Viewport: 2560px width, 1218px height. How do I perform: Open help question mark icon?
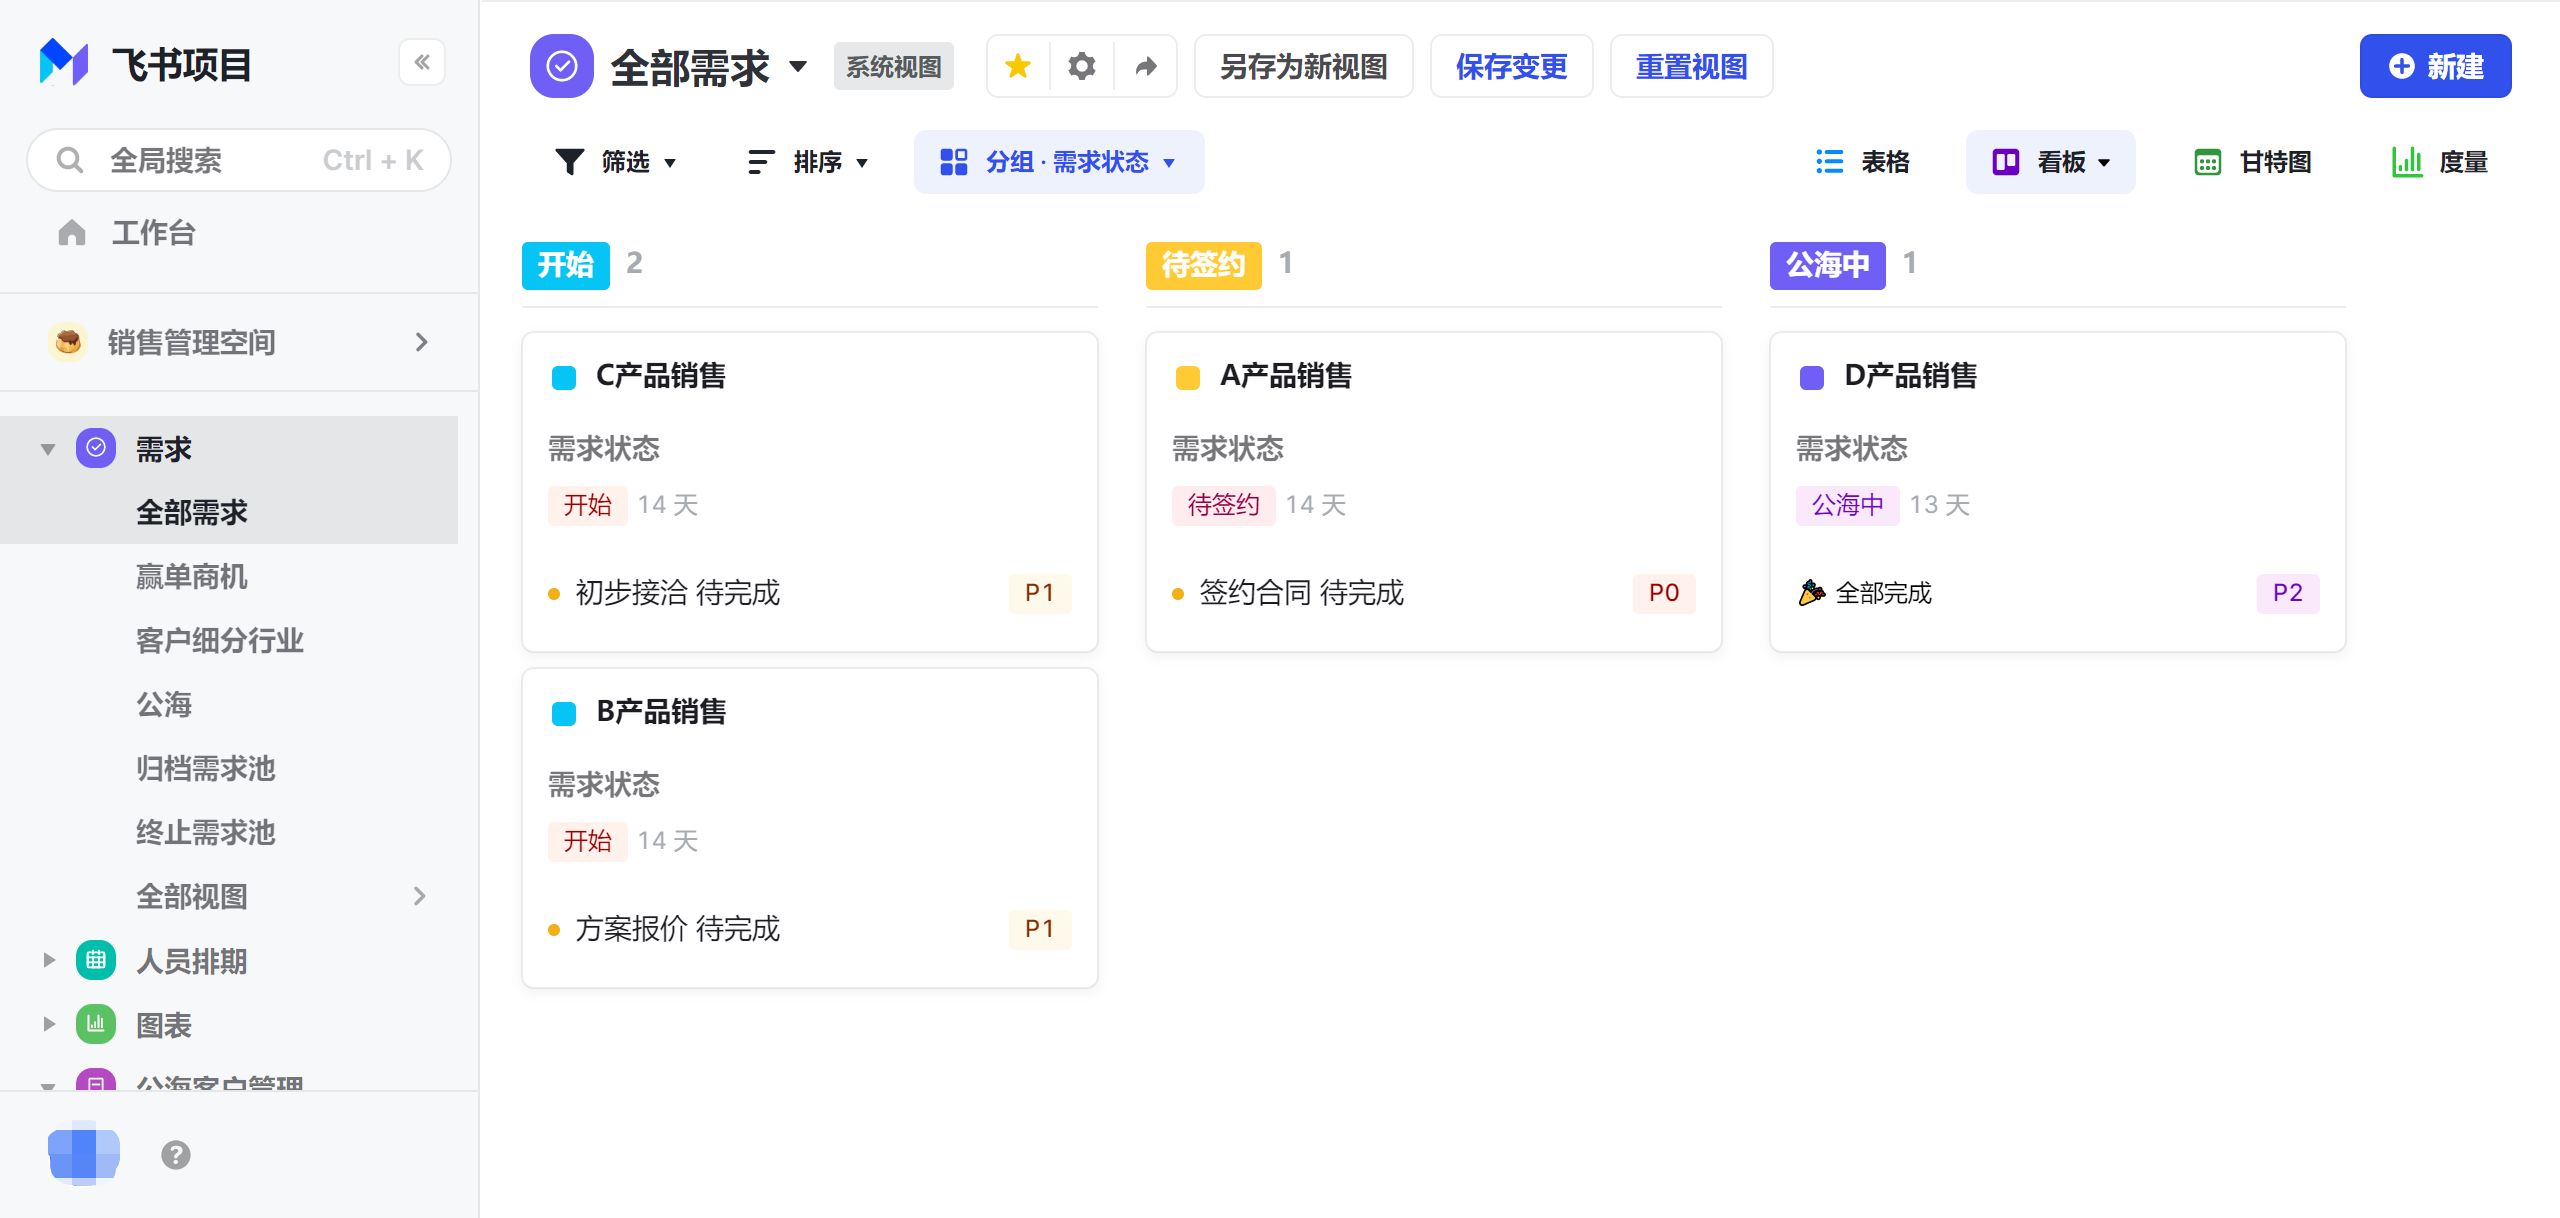[176, 1155]
